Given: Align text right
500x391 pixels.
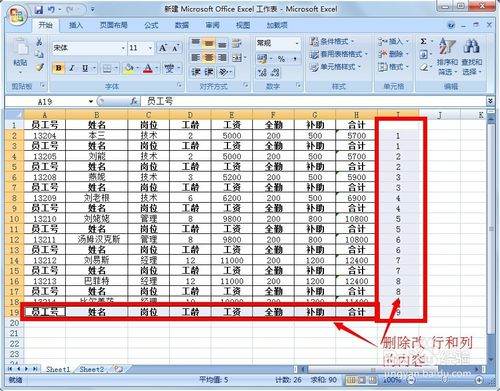Looking at the screenshot, I should [222, 58].
